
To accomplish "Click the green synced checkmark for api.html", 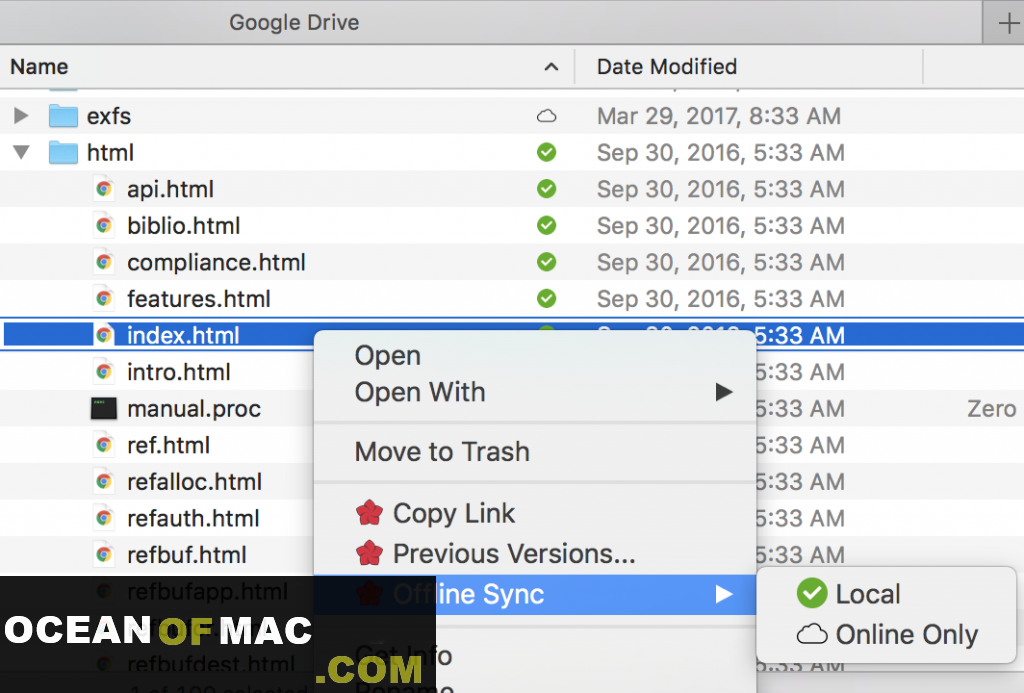I will (x=547, y=189).
